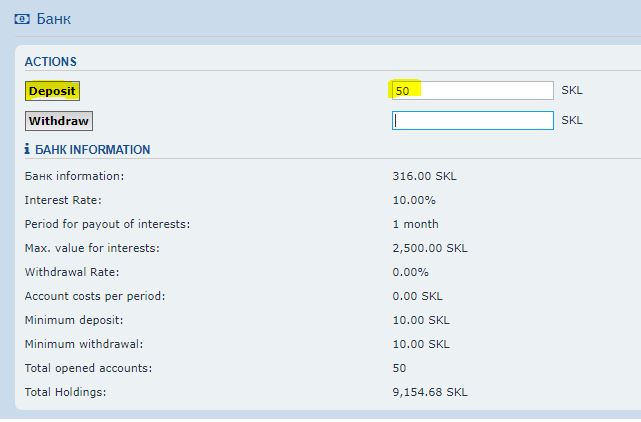Click the БАНК INFORMATION section heading
Image resolution: width=641 pixels, height=422 pixels.
(x=92, y=150)
